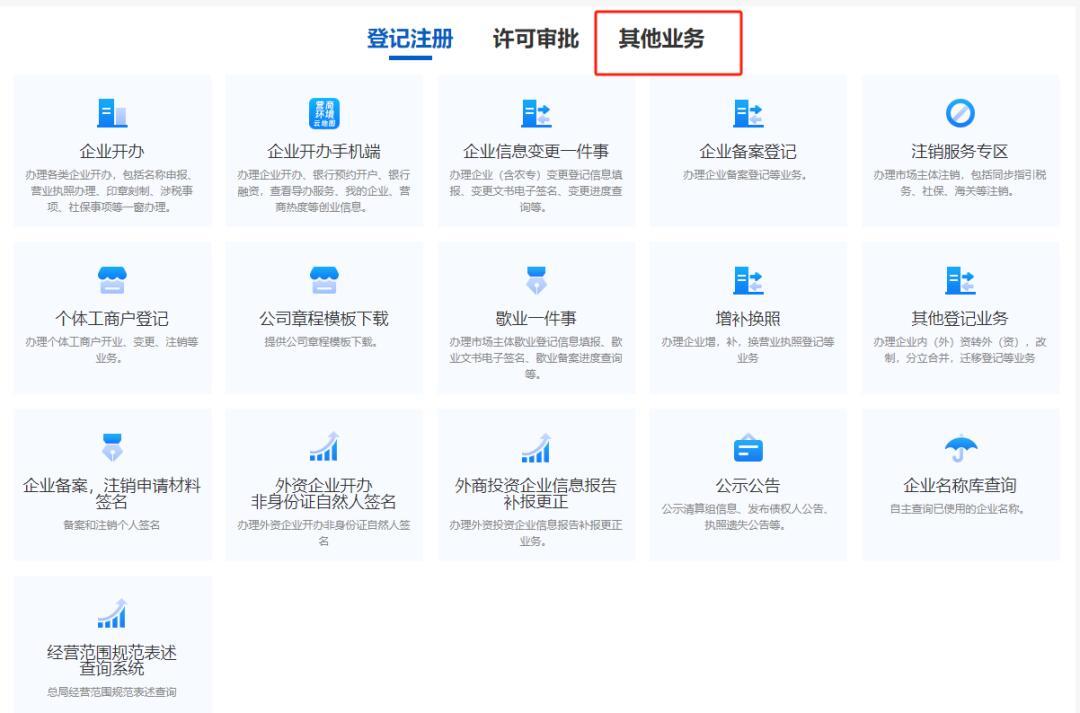
Task: Click the 公示公告 announcement icon
Action: 749,449
